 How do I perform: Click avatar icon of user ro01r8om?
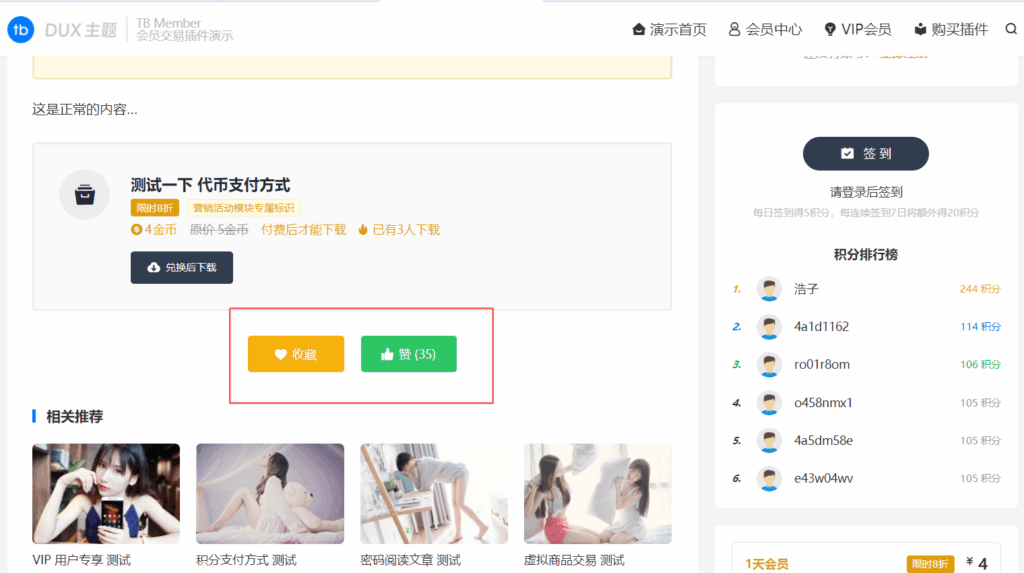768,365
